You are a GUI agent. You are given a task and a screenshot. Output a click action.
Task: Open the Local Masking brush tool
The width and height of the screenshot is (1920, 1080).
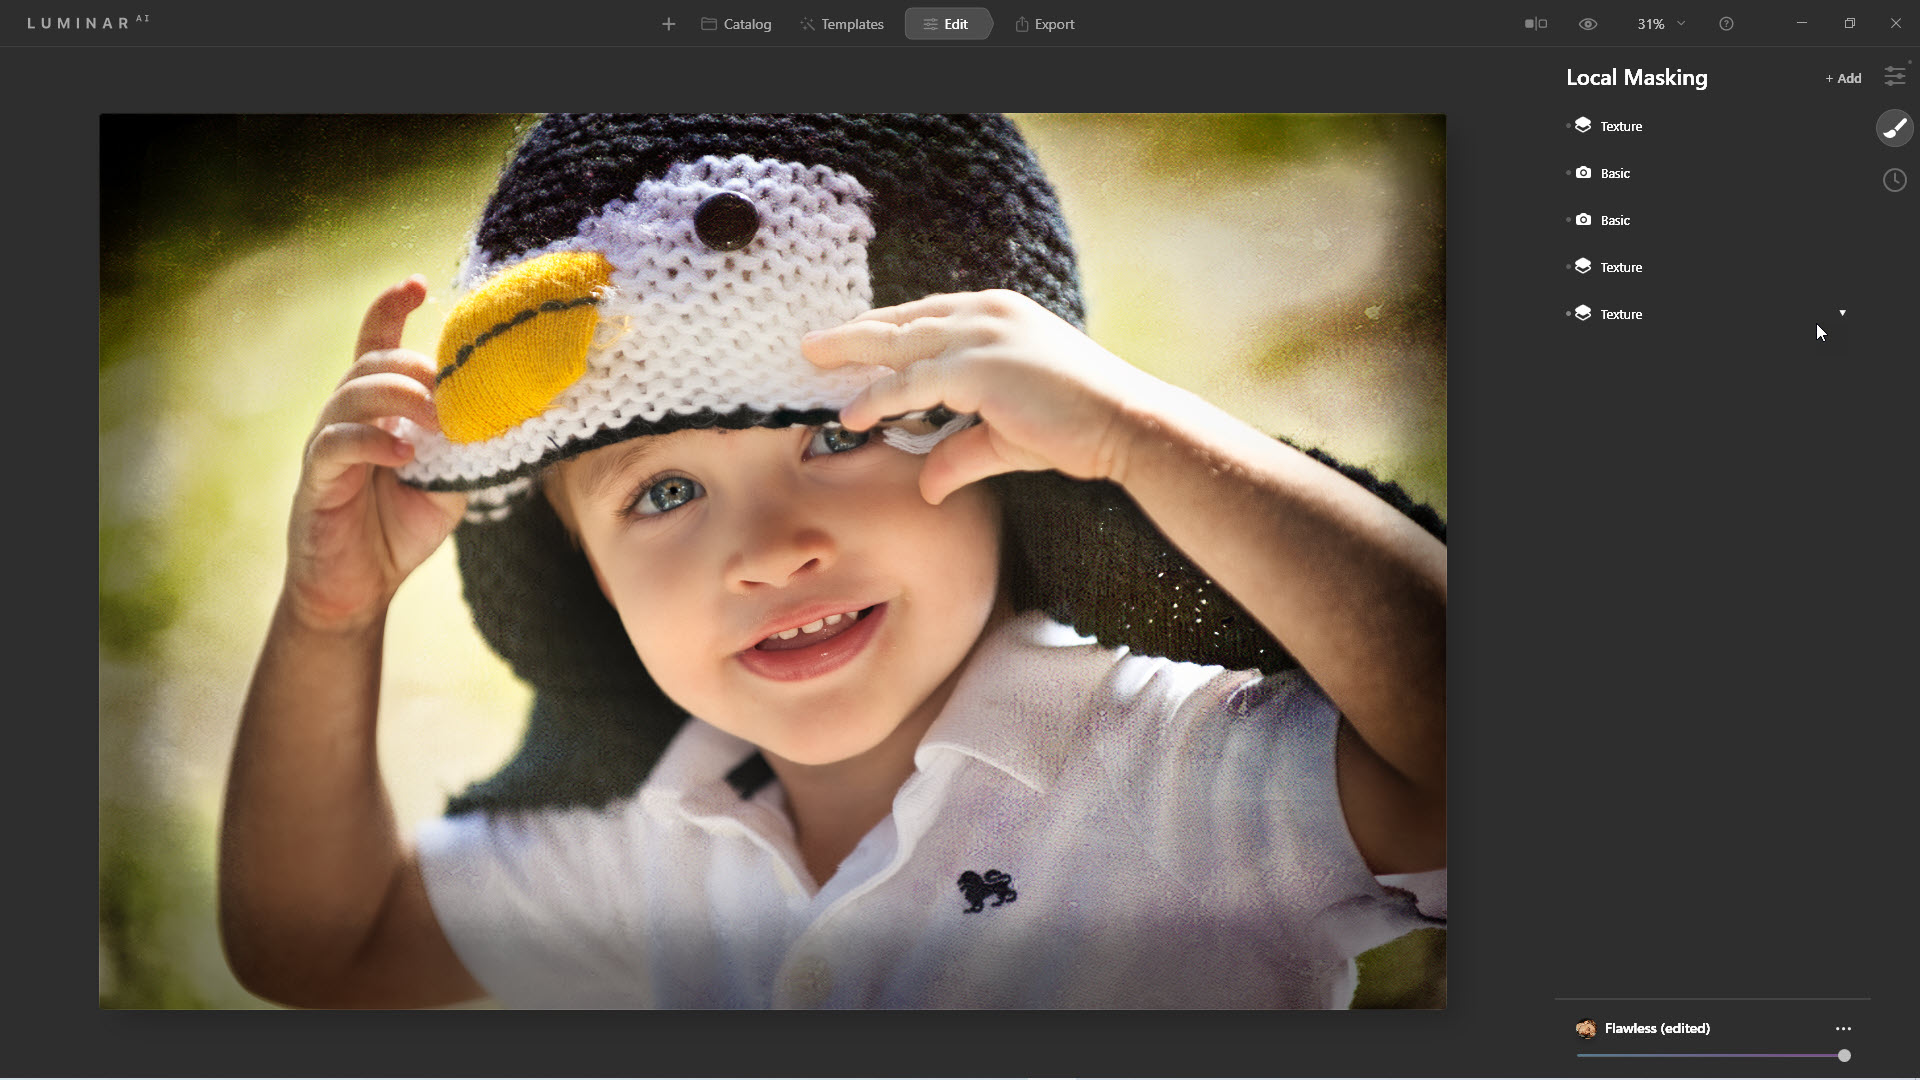1894,128
